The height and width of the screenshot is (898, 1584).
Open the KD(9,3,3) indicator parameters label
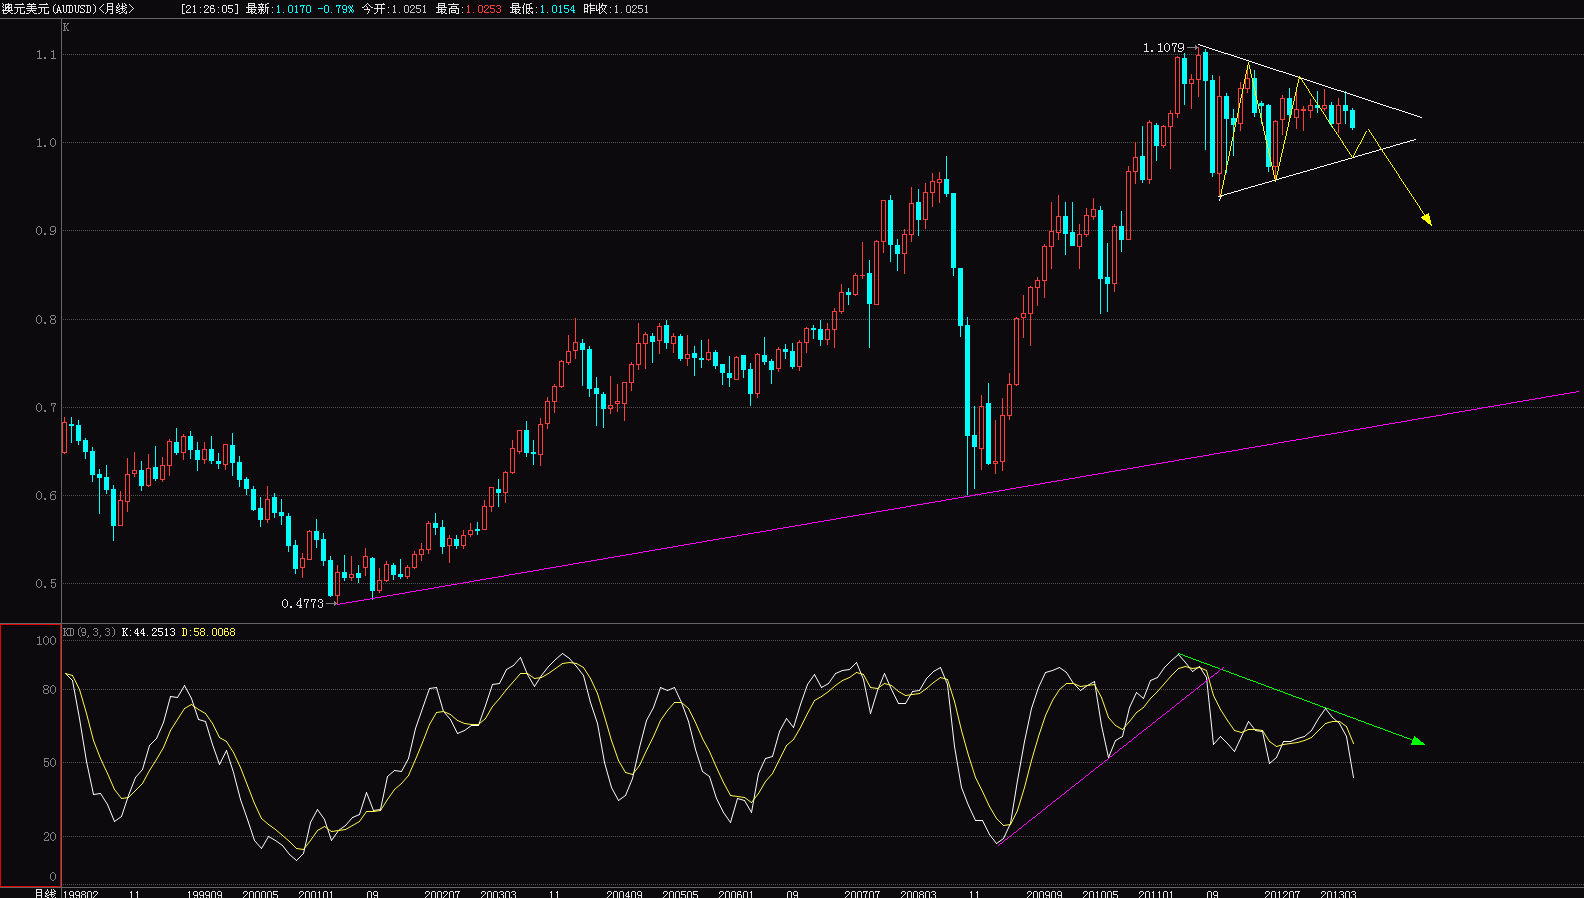pos(89,632)
